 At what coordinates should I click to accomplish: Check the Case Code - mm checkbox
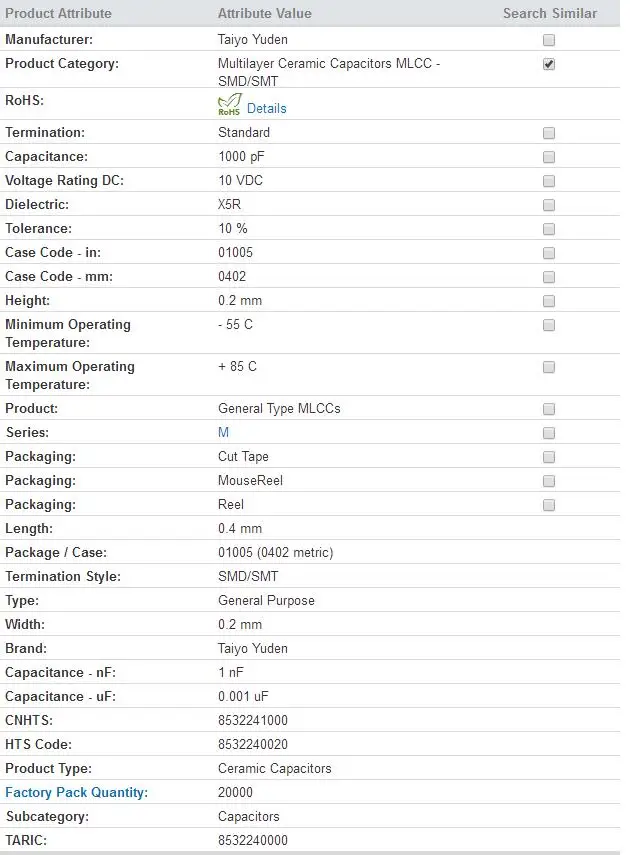[549, 277]
